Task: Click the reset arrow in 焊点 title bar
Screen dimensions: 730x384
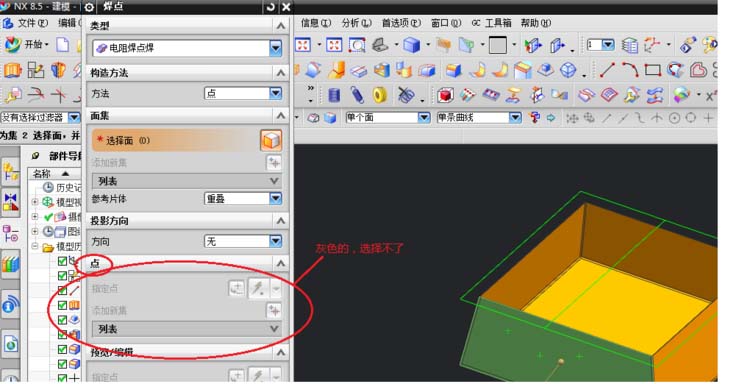Action: [x=270, y=7]
